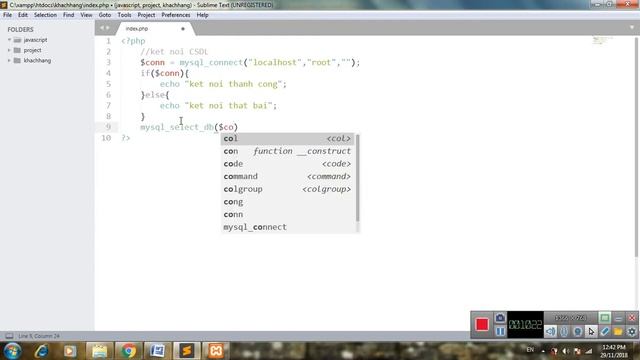
Task: Click line number 3 in gutter
Action: [x=109, y=62]
